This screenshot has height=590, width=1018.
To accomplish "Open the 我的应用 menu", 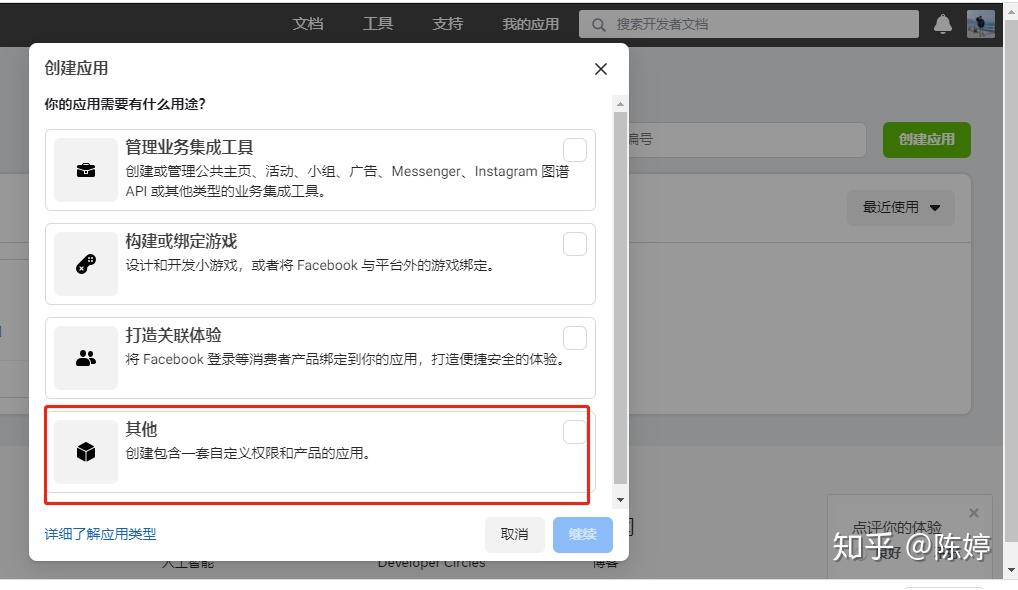I will pyautogui.click(x=529, y=23).
